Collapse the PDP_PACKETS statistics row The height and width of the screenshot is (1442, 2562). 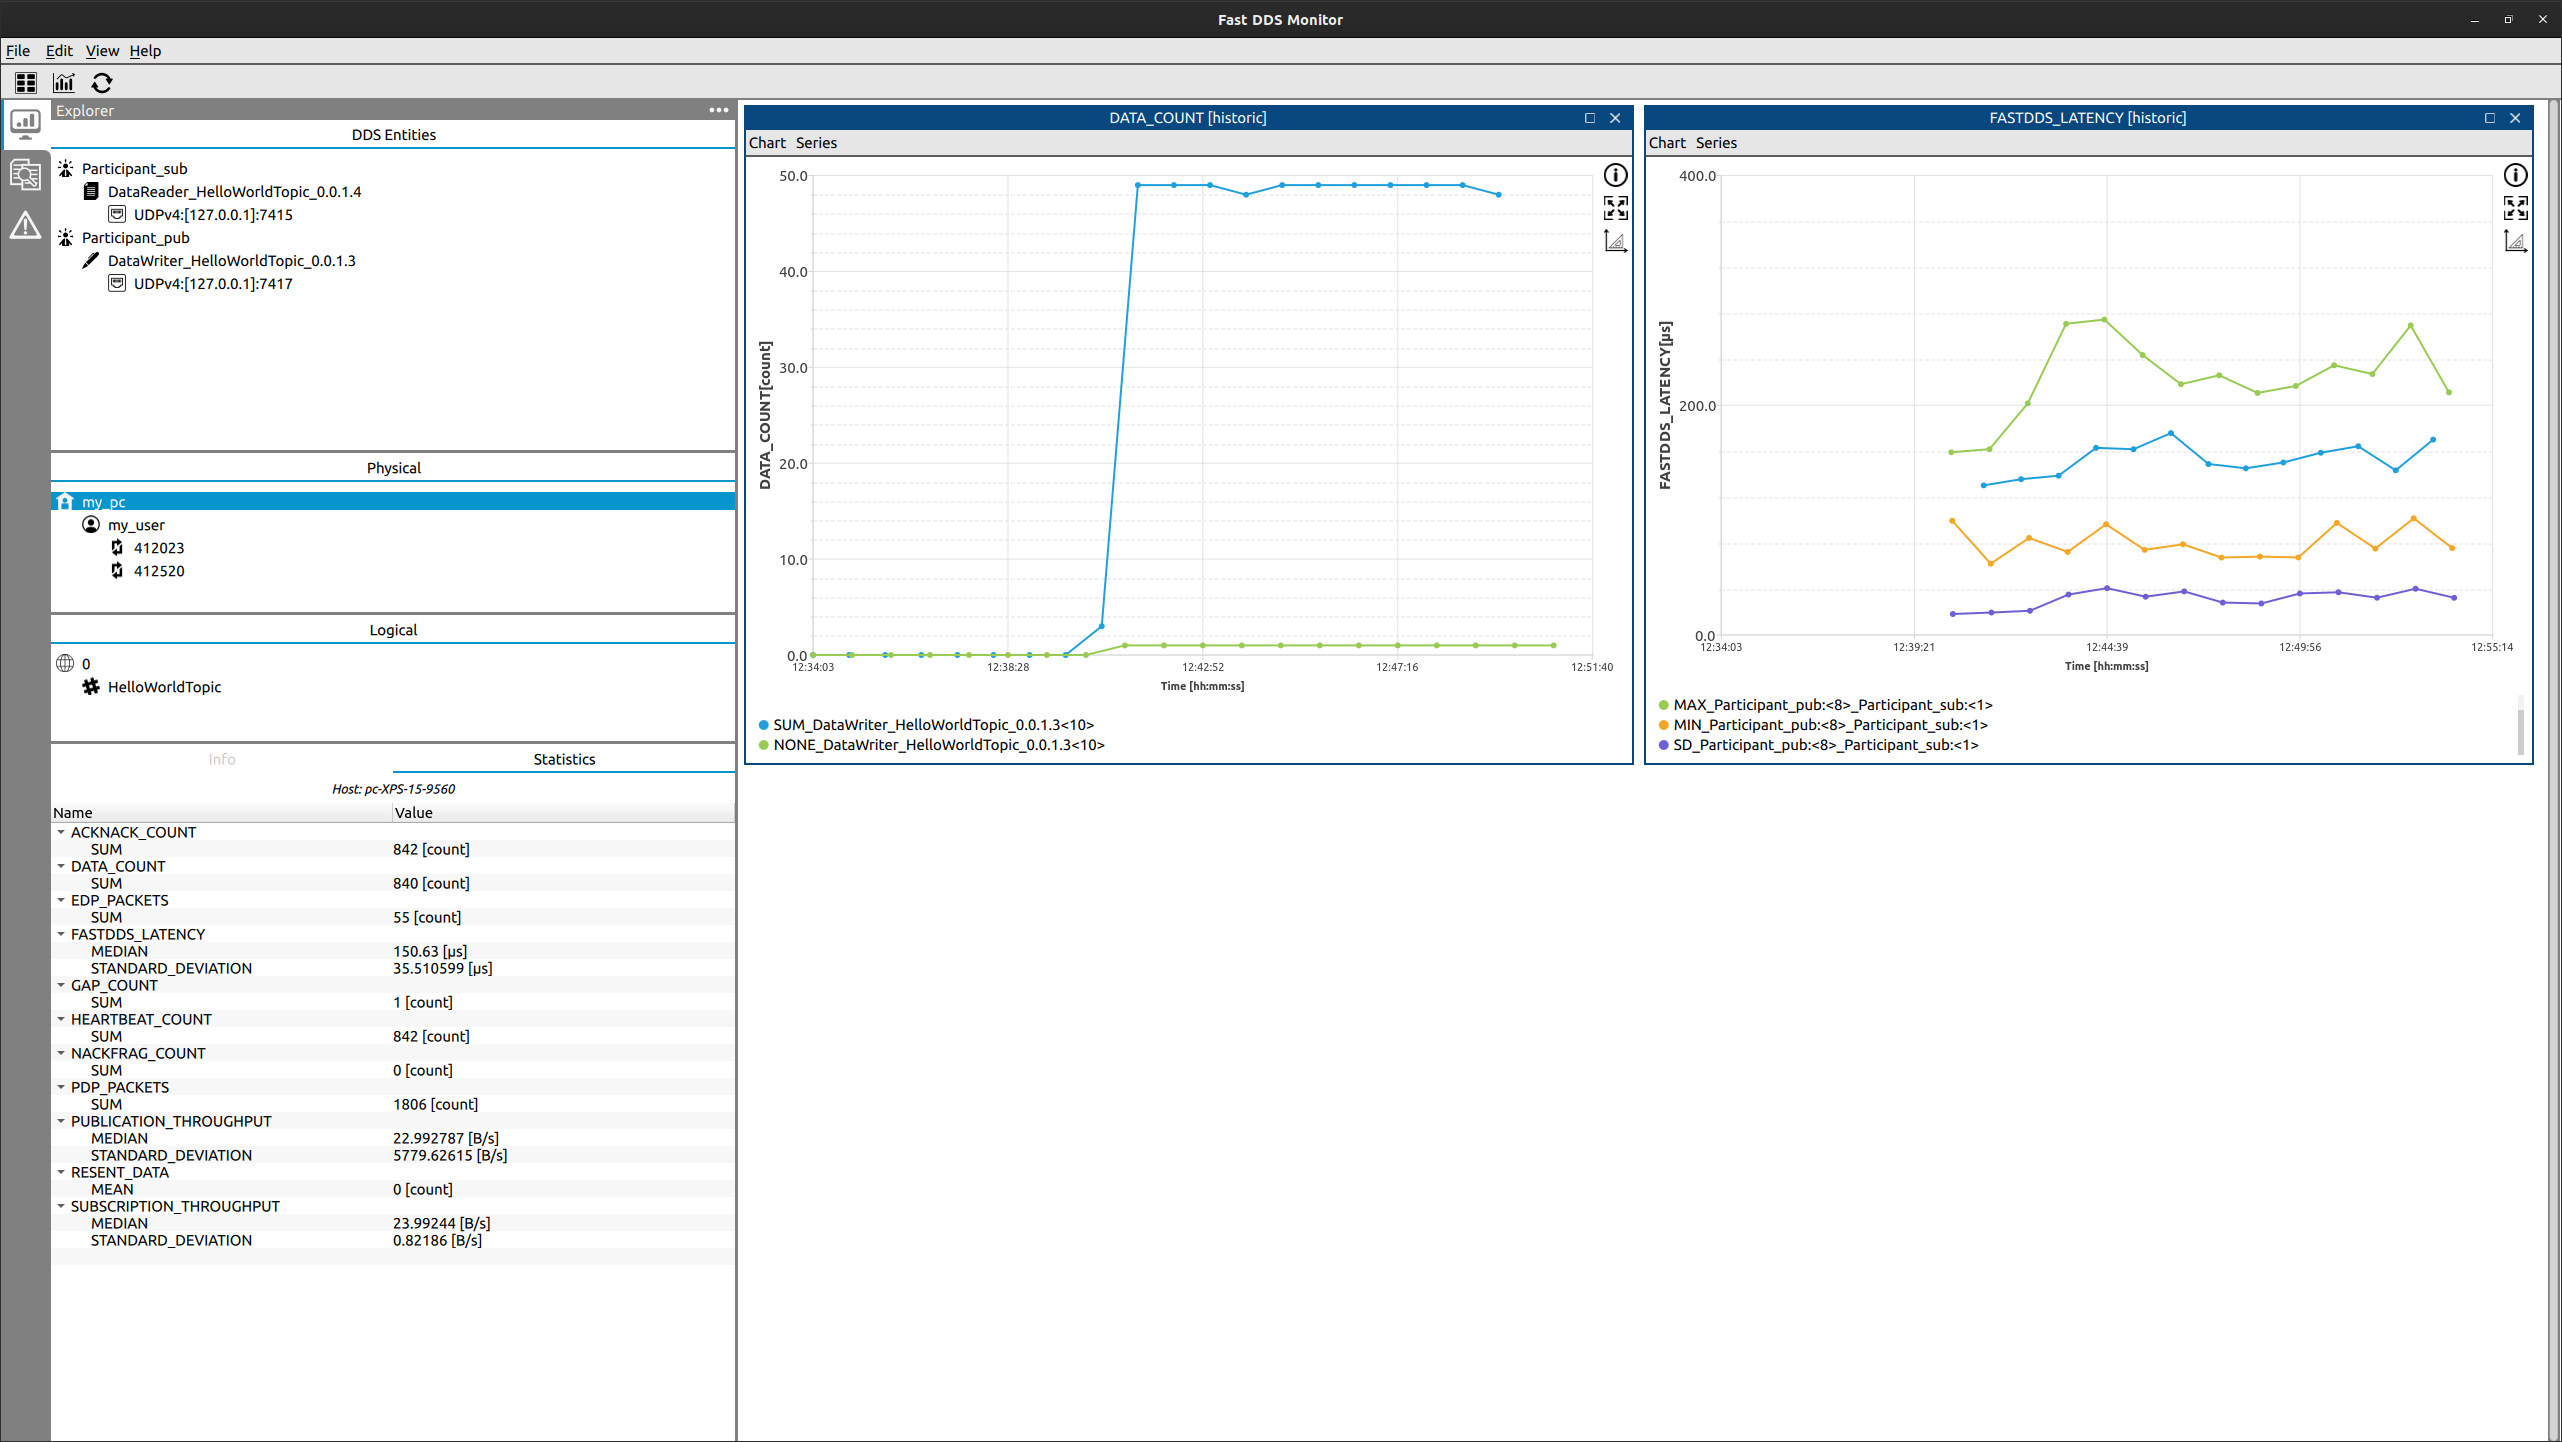[x=61, y=1087]
